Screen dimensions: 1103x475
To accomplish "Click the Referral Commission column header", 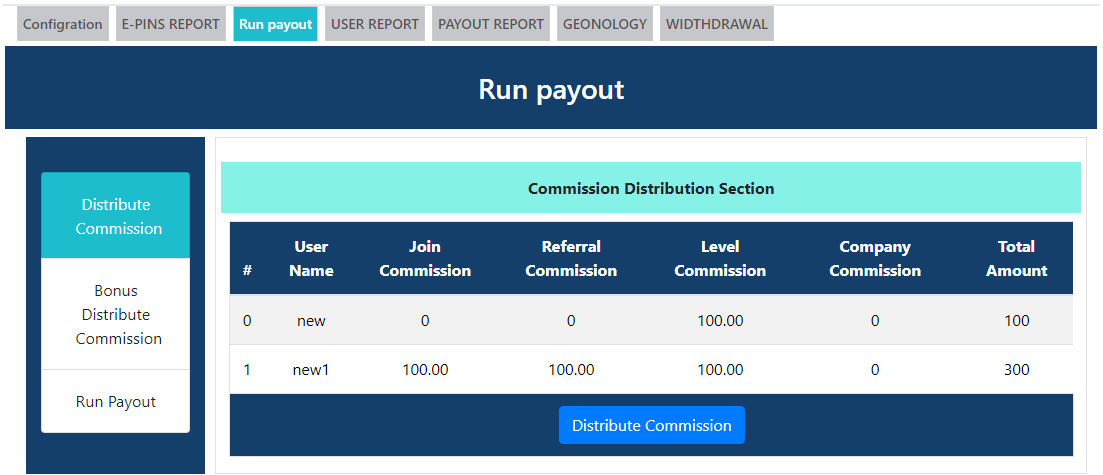I will [571, 258].
